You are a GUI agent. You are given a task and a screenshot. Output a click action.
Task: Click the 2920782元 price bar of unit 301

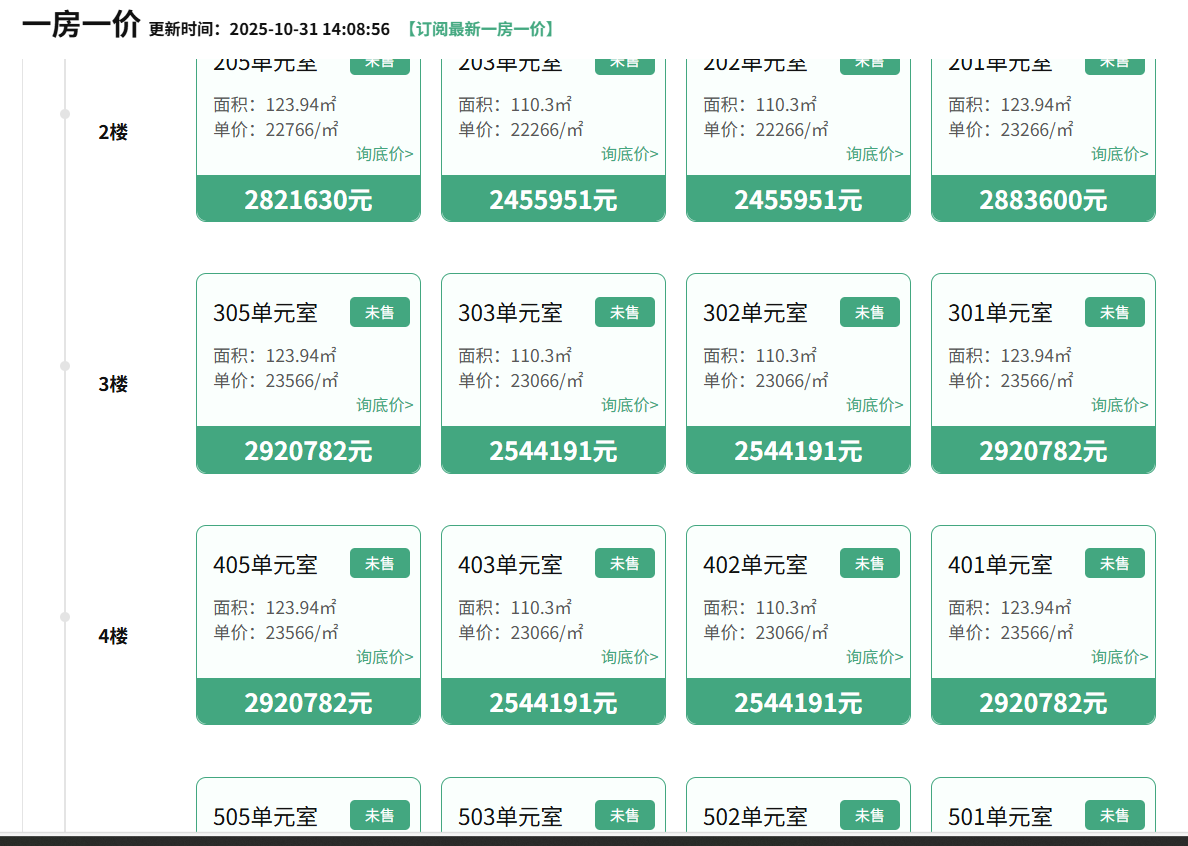1043,451
